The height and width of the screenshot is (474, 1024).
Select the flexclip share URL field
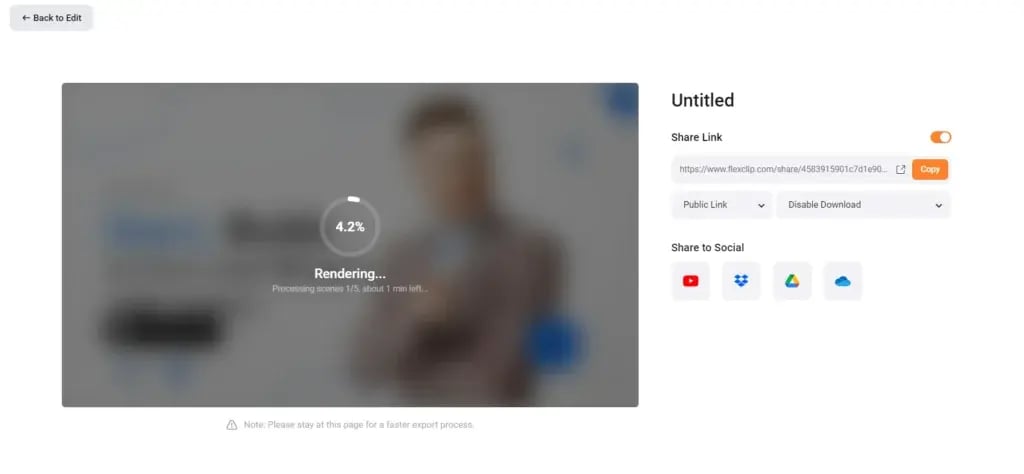click(x=784, y=169)
